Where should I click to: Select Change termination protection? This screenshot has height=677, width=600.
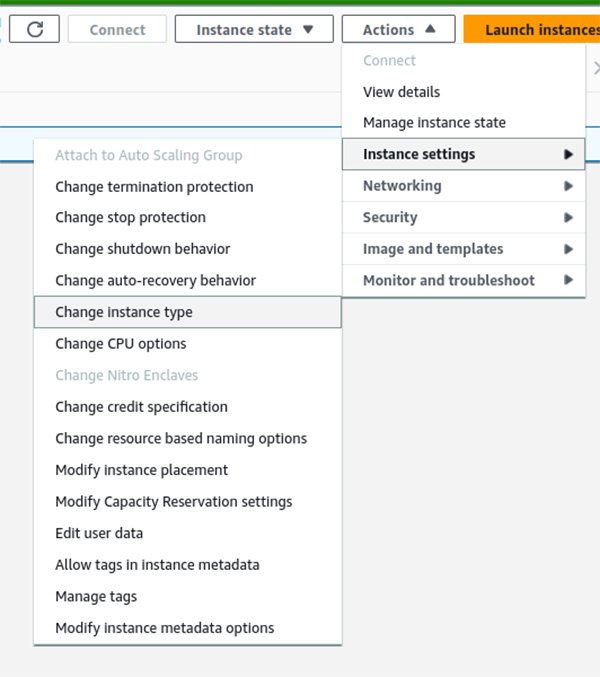point(154,187)
